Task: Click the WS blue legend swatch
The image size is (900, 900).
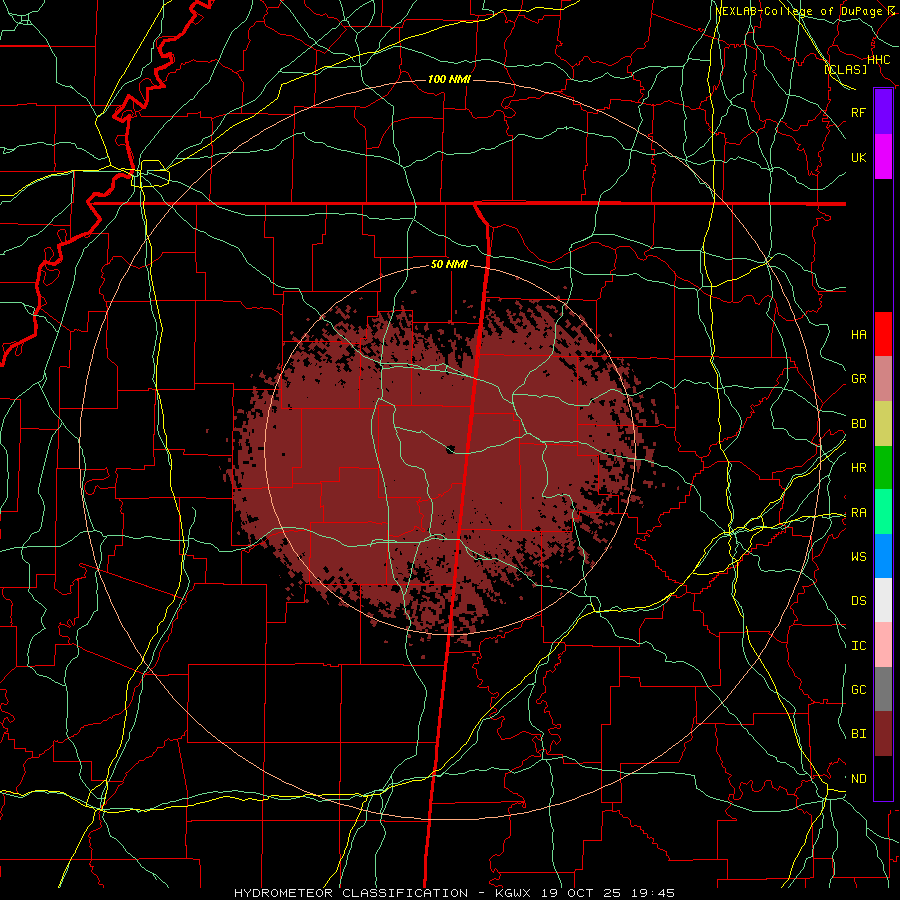Action: click(x=883, y=556)
